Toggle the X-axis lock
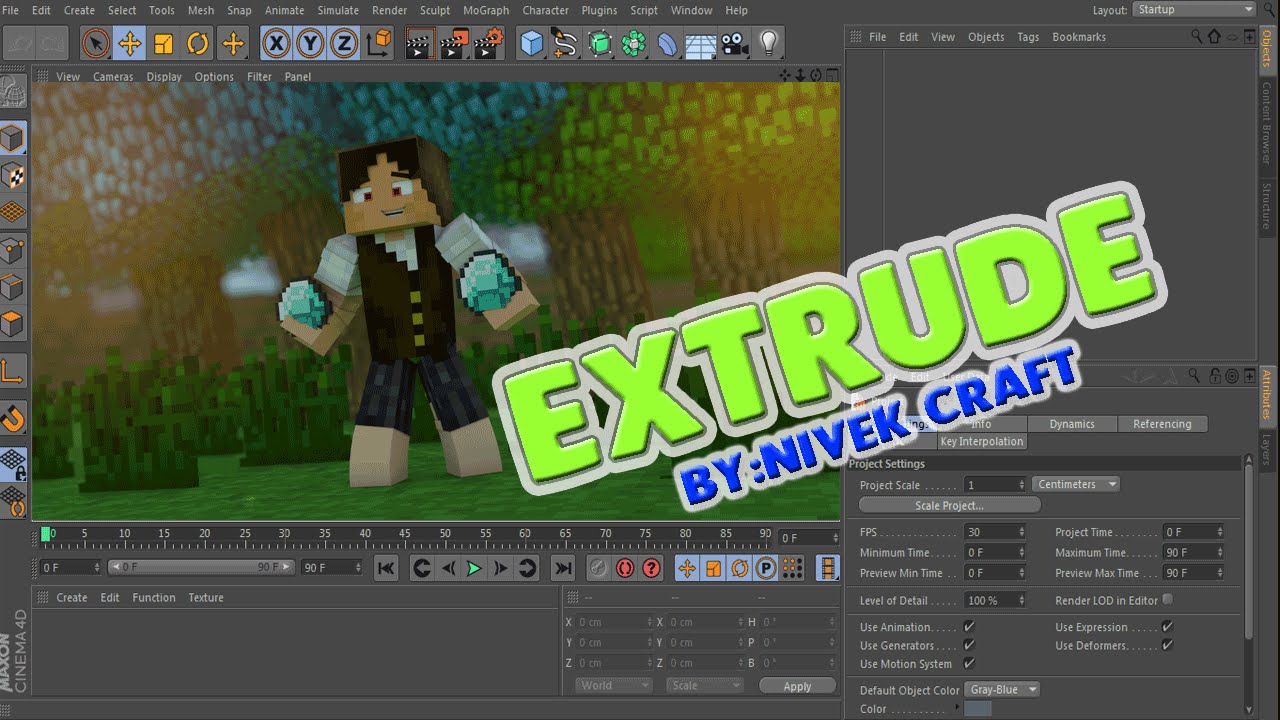1280x720 pixels. (x=277, y=43)
